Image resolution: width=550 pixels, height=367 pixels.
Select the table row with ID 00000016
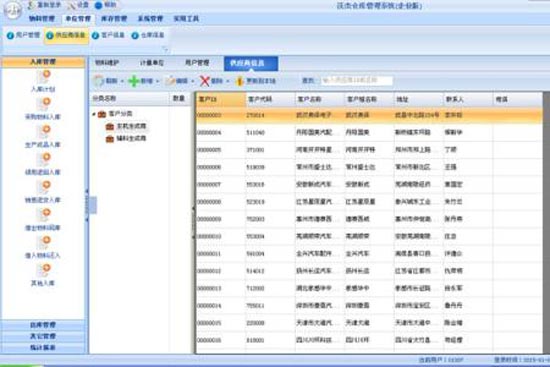(369, 340)
